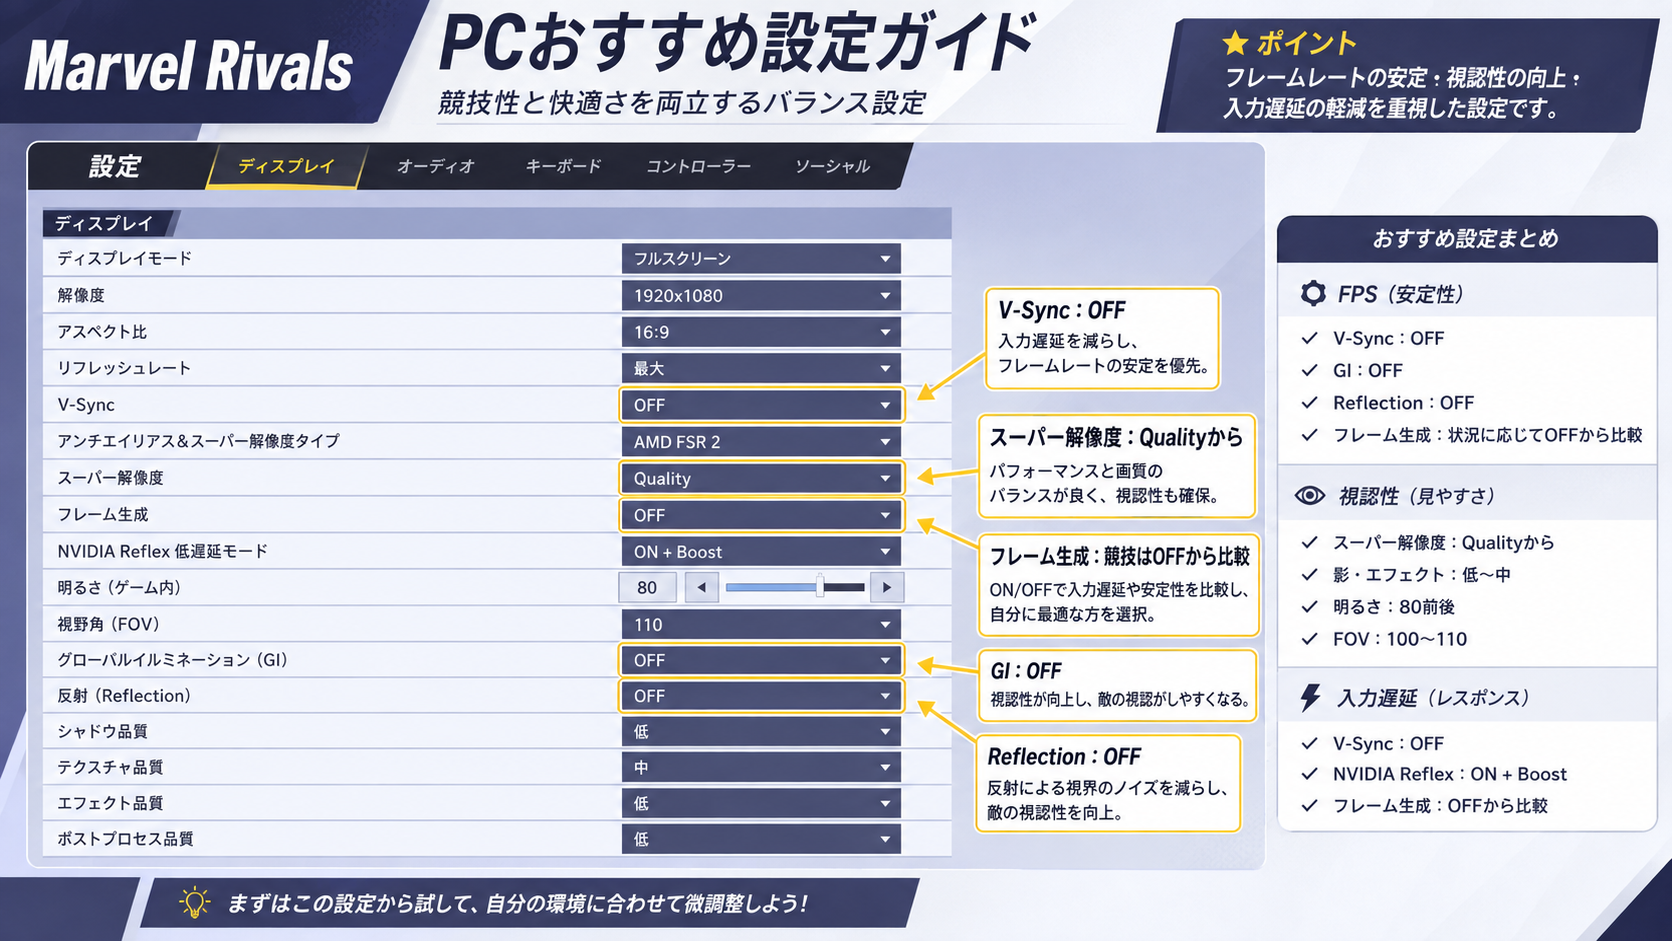Open the オーディオ tab
1672x941 pixels.
(x=435, y=166)
